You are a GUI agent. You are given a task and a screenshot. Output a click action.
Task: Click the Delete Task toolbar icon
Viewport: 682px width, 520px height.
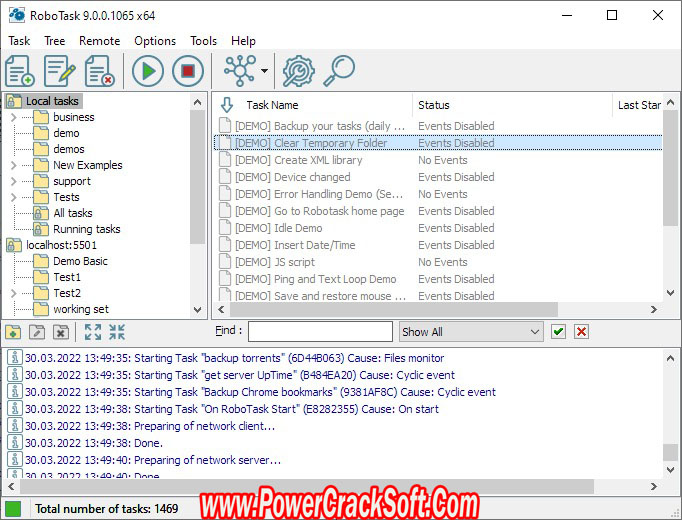pyautogui.click(x=99, y=71)
